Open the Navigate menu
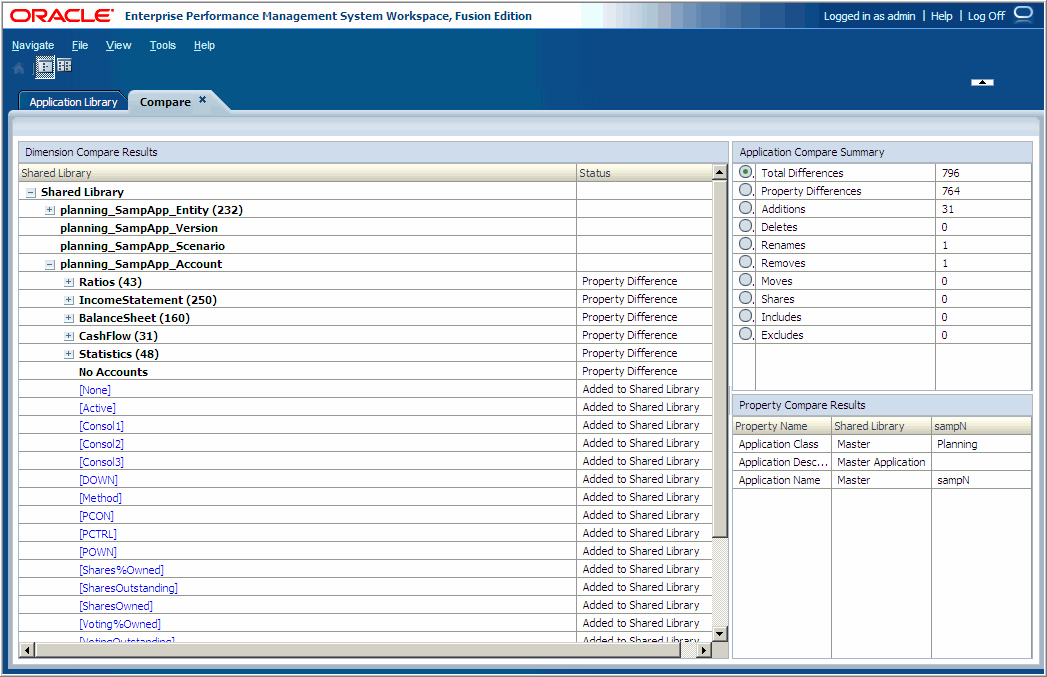1047x677 pixels. [33, 45]
